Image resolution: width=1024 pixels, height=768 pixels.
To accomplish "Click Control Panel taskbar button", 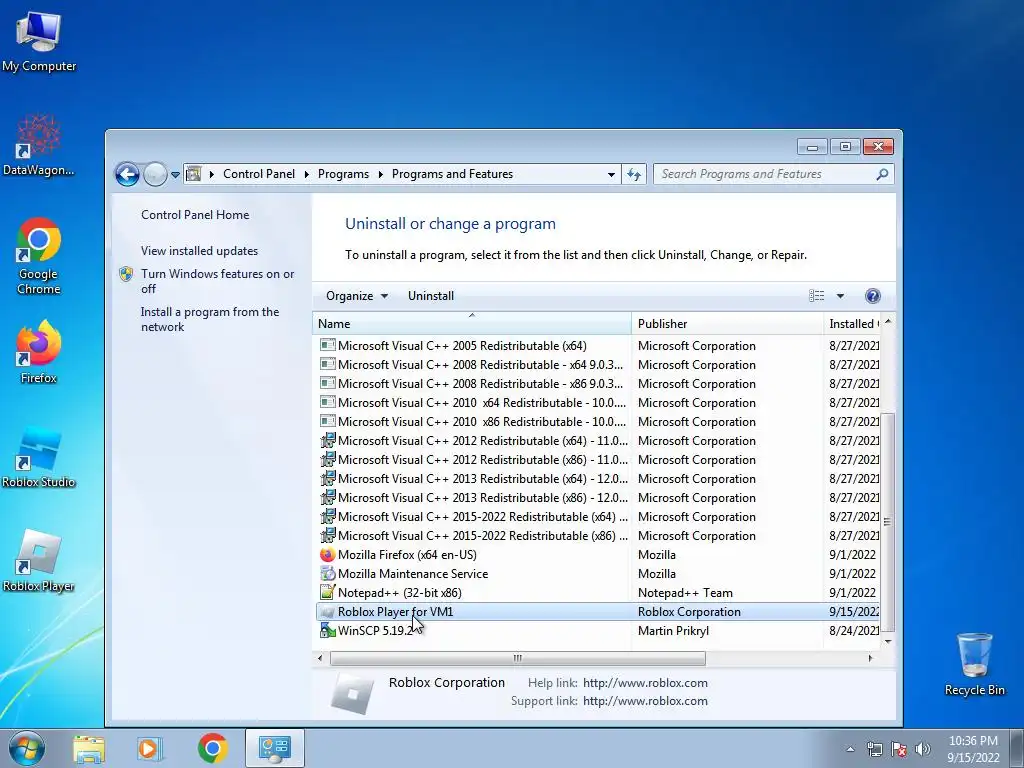I will pos(274,748).
